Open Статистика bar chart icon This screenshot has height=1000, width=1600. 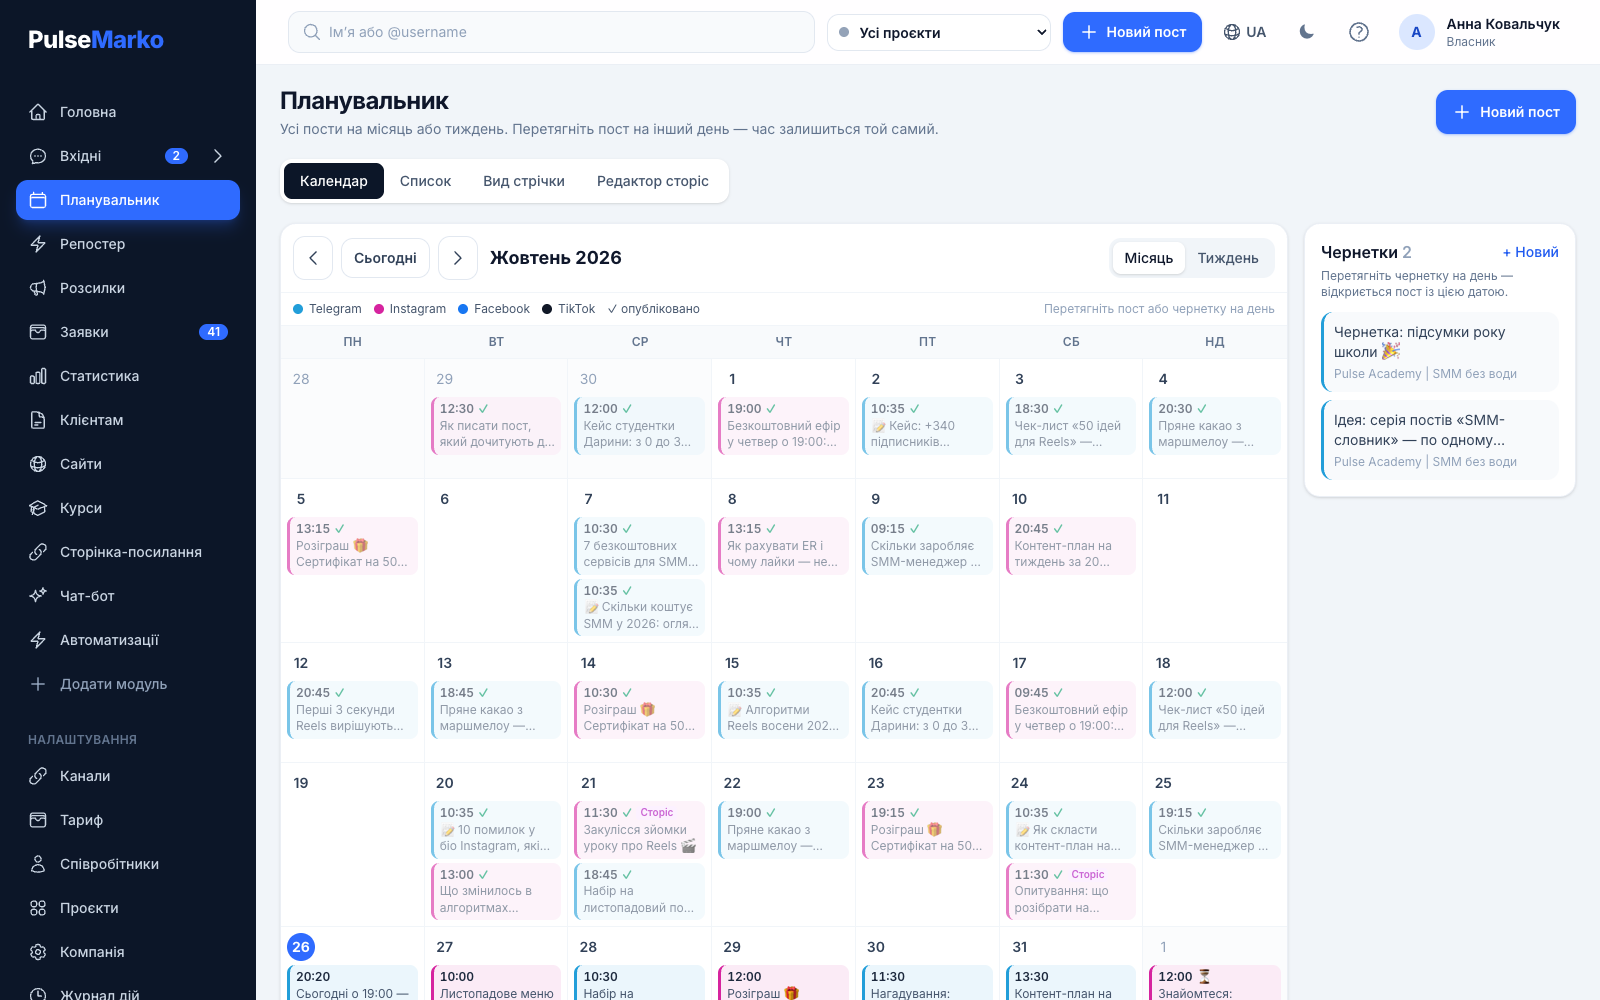coord(38,376)
